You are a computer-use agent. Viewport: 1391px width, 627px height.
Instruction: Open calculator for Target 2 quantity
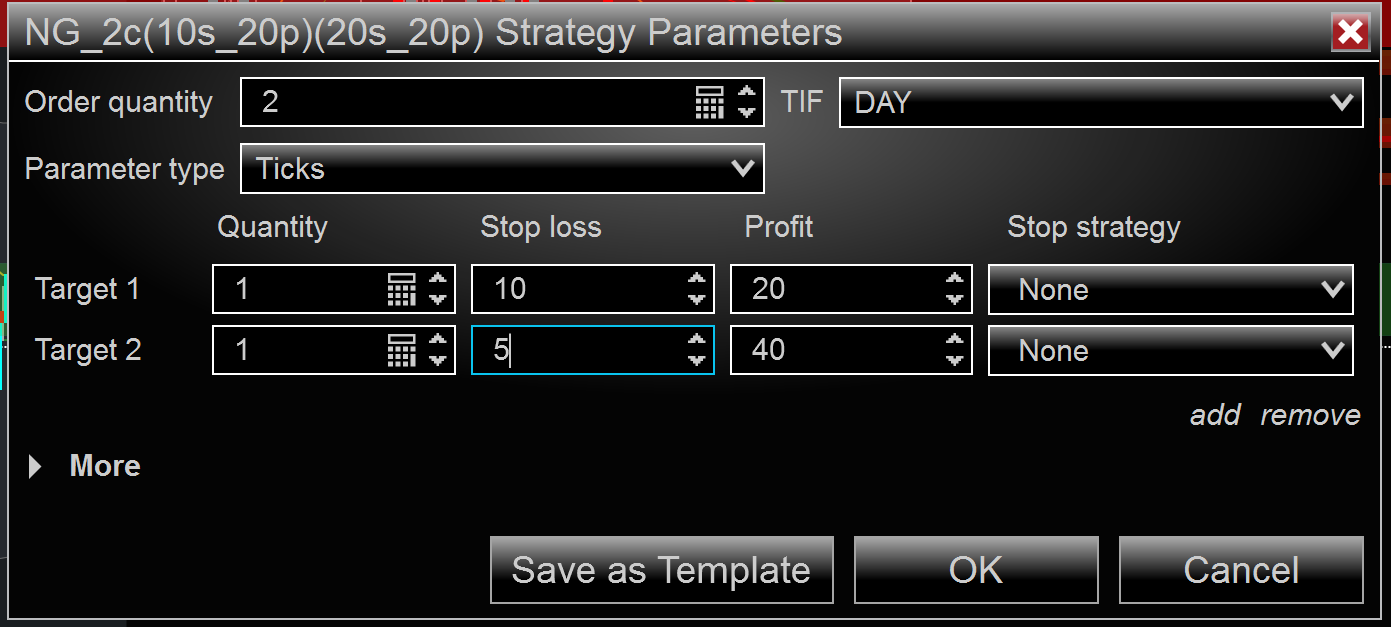pyautogui.click(x=401, y=351)
